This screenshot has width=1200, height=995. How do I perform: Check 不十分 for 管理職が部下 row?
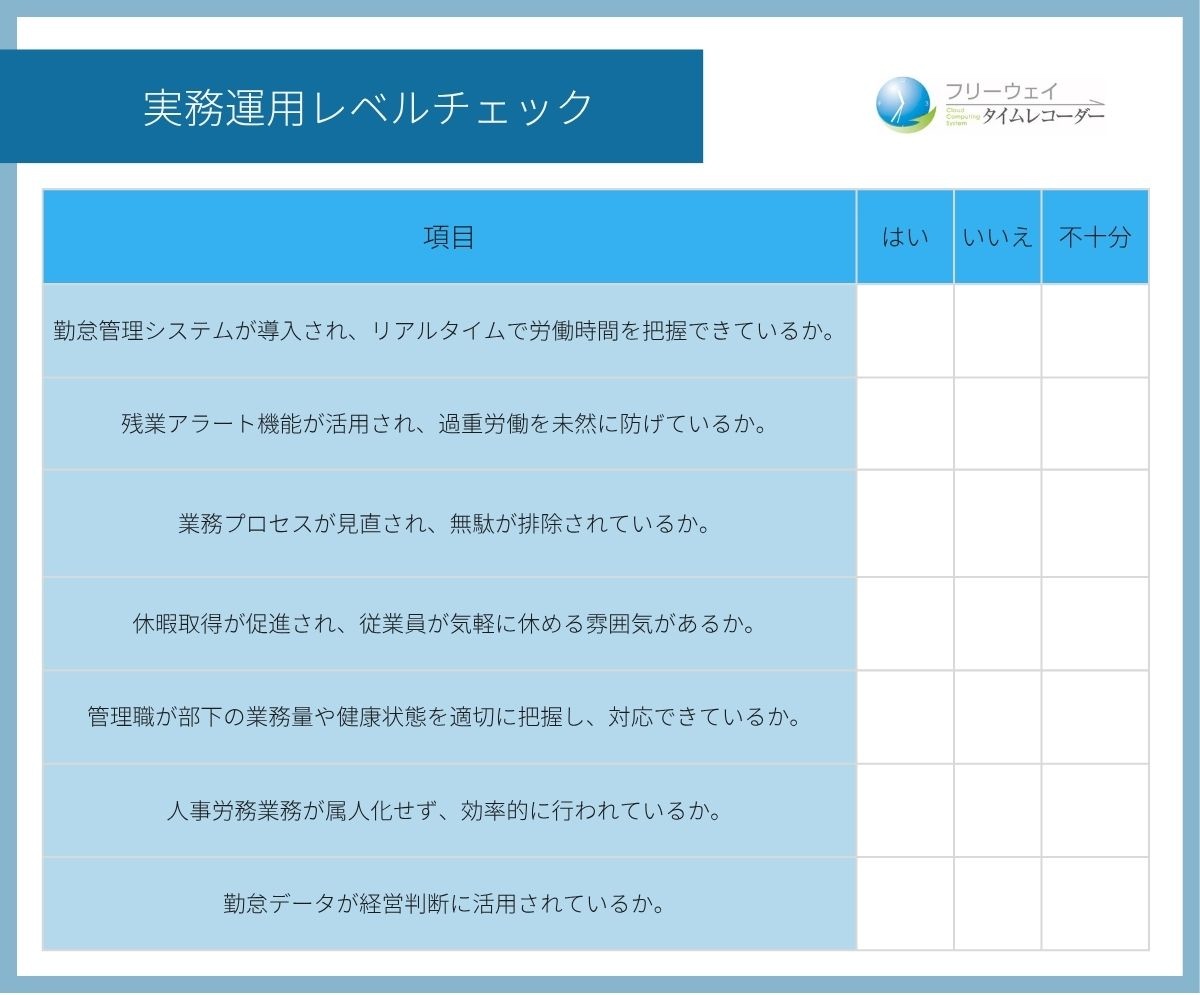pos(1095,717)
